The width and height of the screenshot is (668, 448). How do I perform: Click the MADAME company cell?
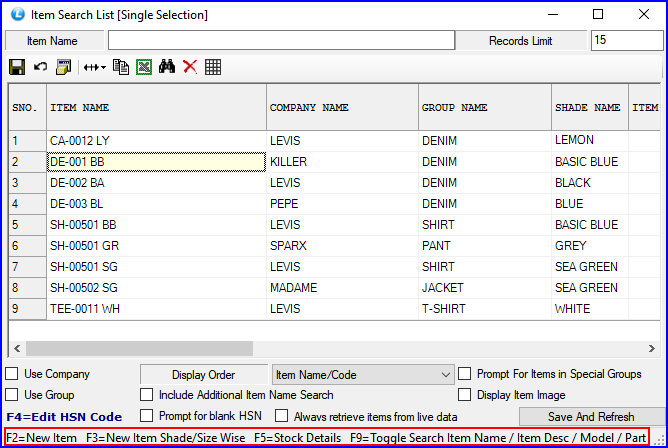tap(343, 287)
